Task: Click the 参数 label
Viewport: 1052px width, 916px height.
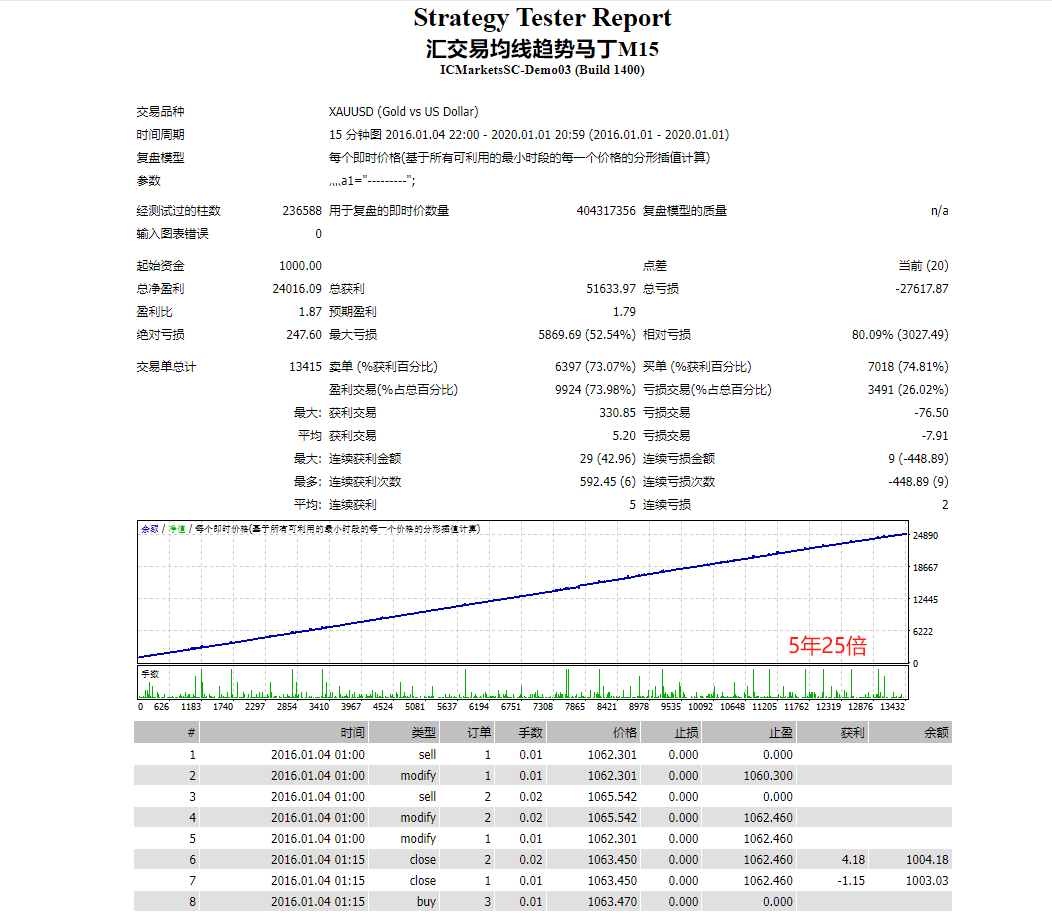Action: [x=148, y=181]
